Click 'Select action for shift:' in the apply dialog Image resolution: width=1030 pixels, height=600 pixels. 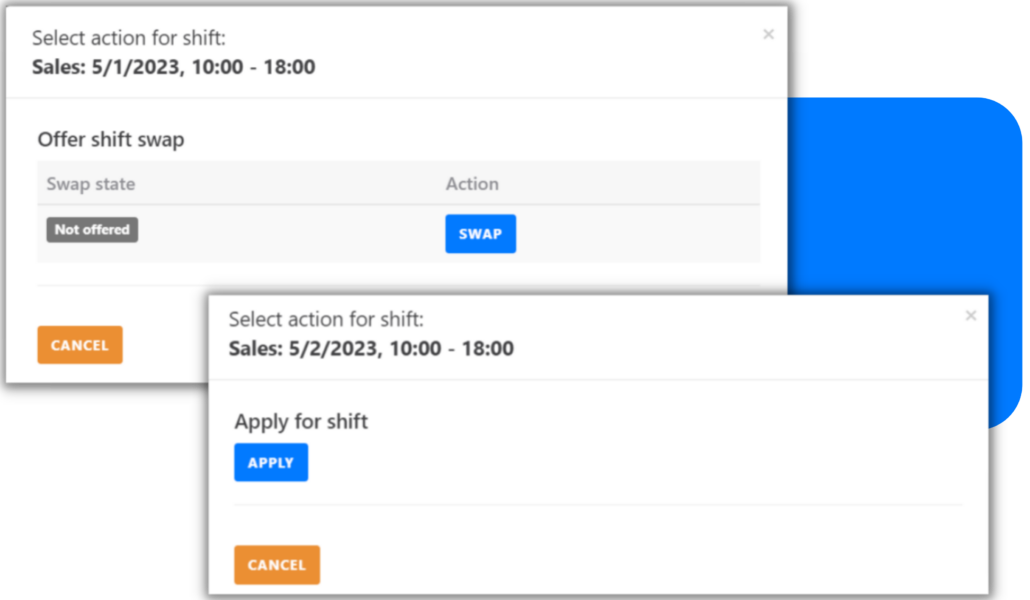point(326,320)
